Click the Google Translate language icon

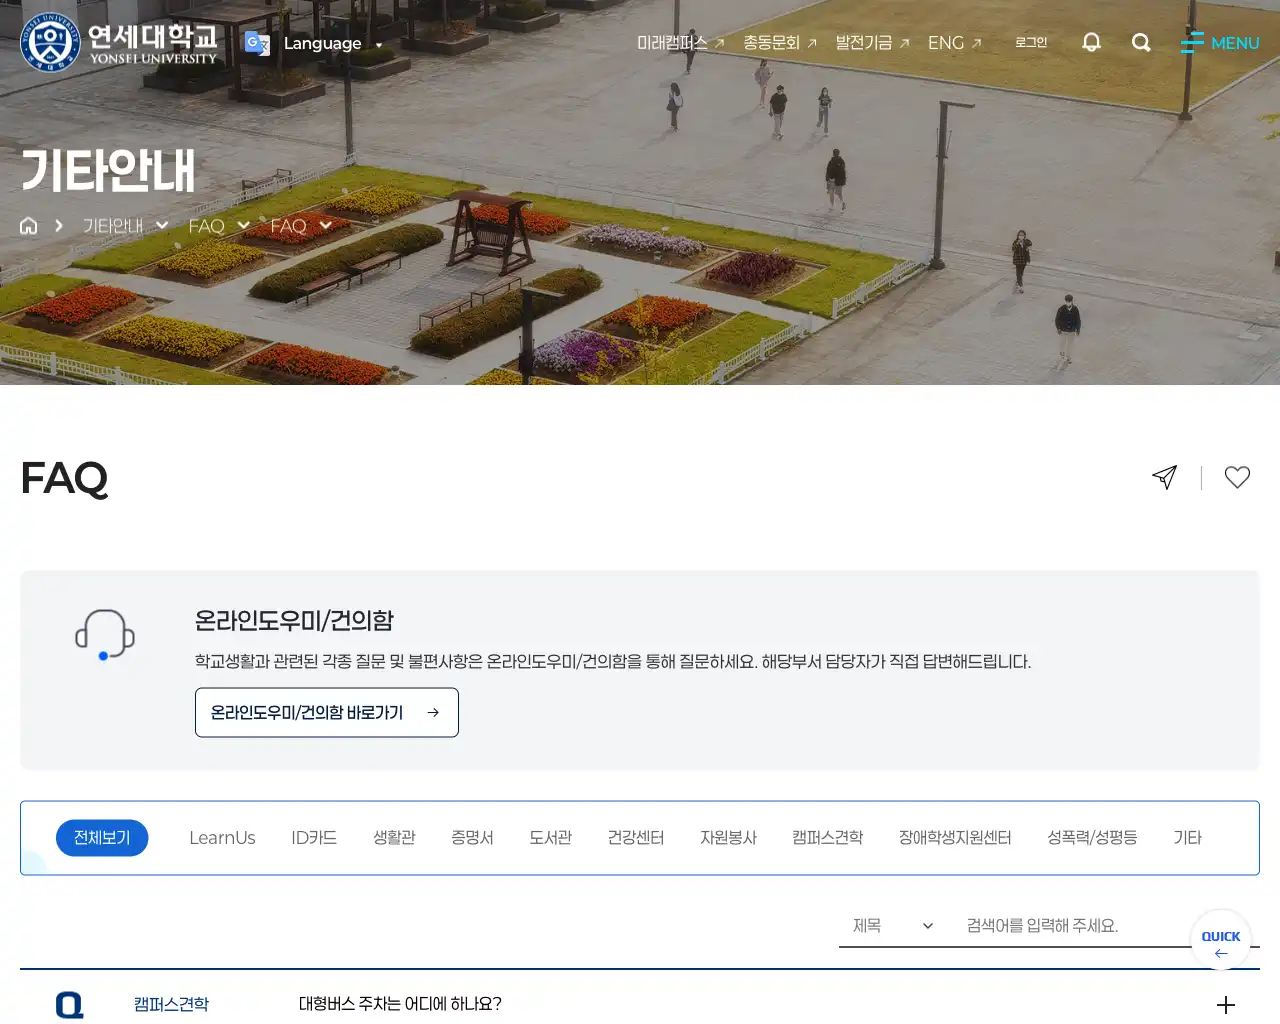tap(257, 43)
